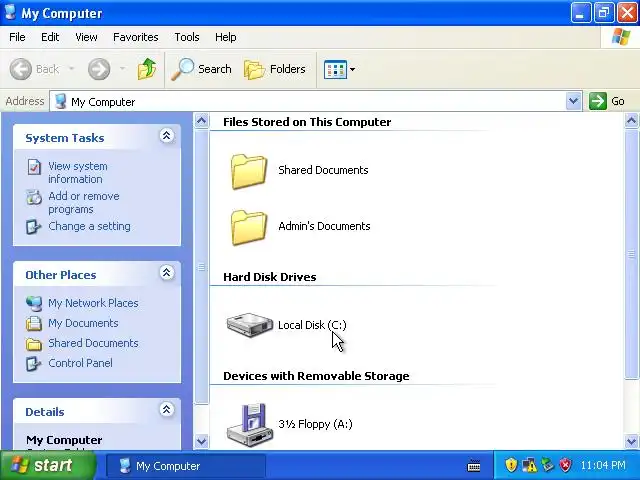640x480 pixels.
Task: Click the Safely Remove Hardware tray icon
Action: tap(547, 465)
